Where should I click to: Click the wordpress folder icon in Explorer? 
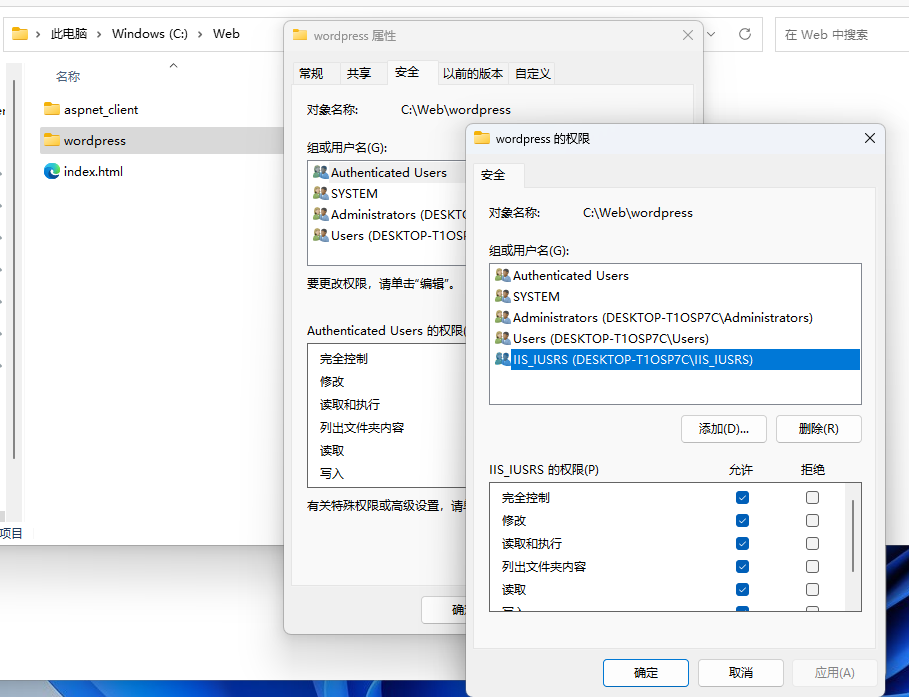point(52,140)
